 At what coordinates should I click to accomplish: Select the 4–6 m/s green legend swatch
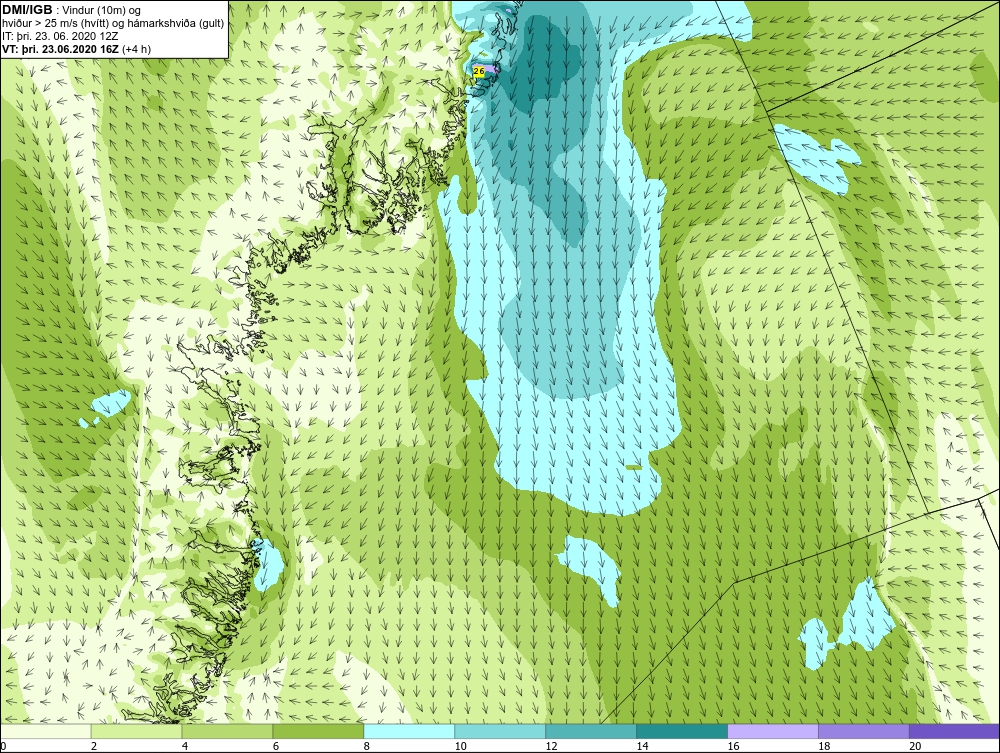[227, 731]
